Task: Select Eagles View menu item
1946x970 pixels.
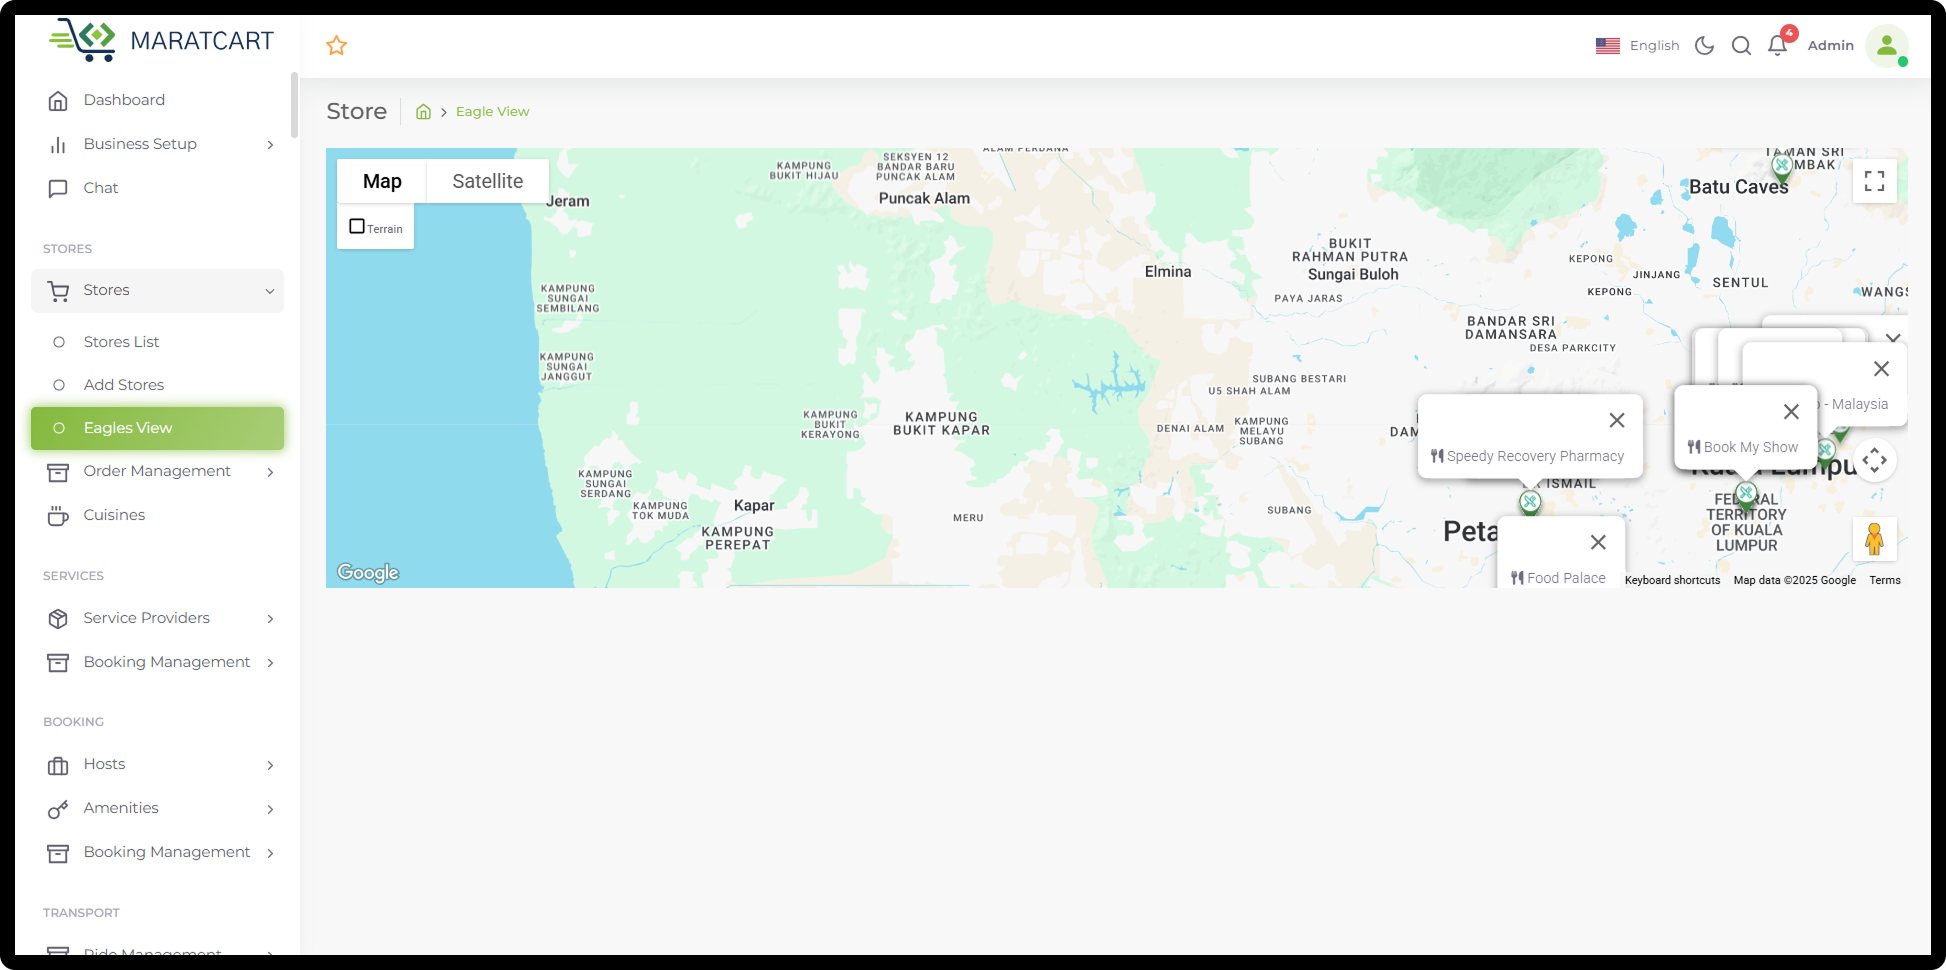Action: click(x=157, y=428)
